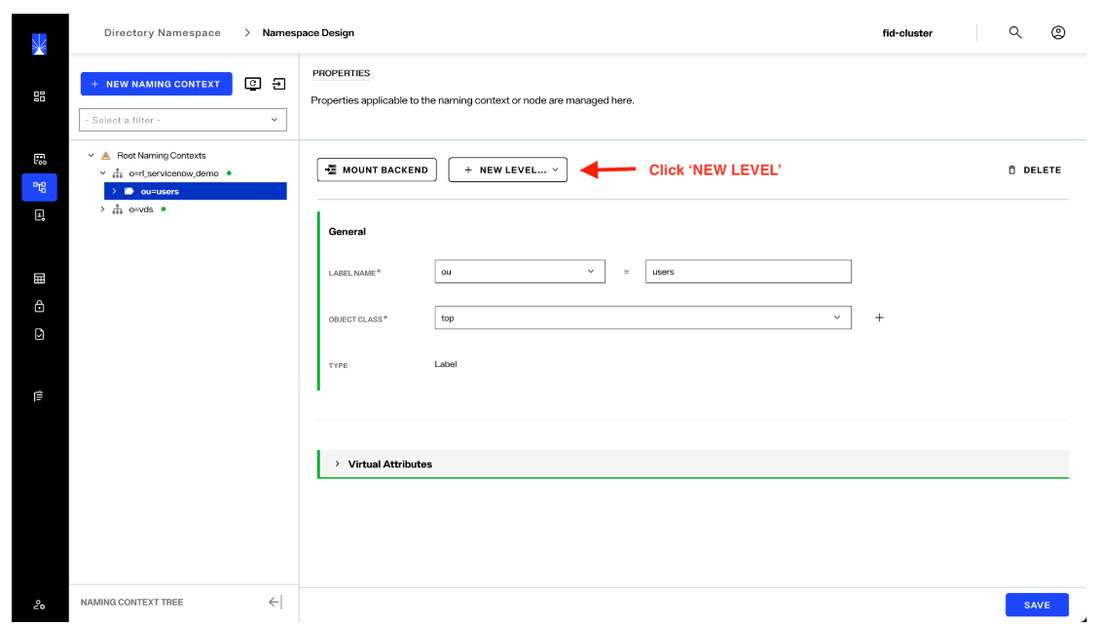Open the Directory Namespace tree icon in sidebar

(39, 187)
